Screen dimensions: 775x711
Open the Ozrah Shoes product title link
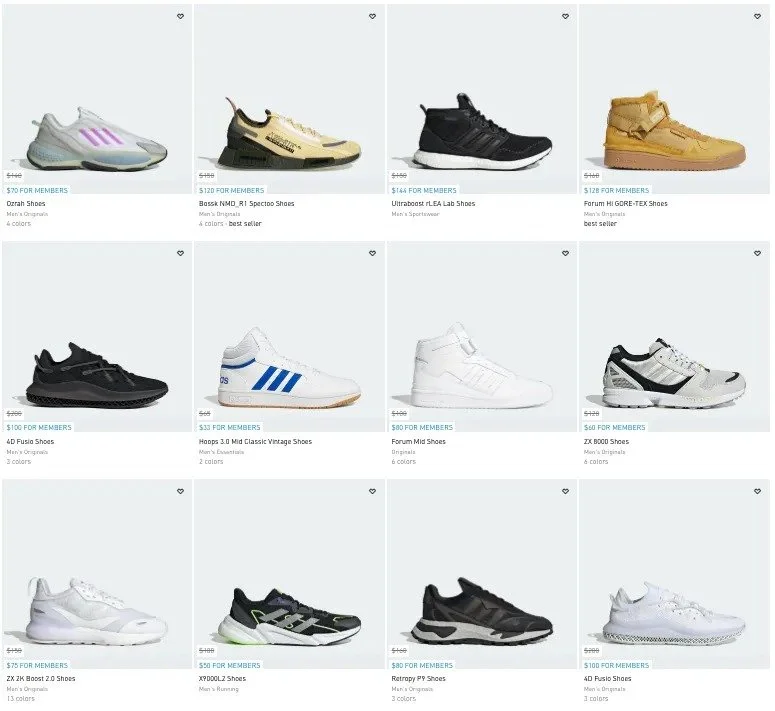tap(26, 204)
